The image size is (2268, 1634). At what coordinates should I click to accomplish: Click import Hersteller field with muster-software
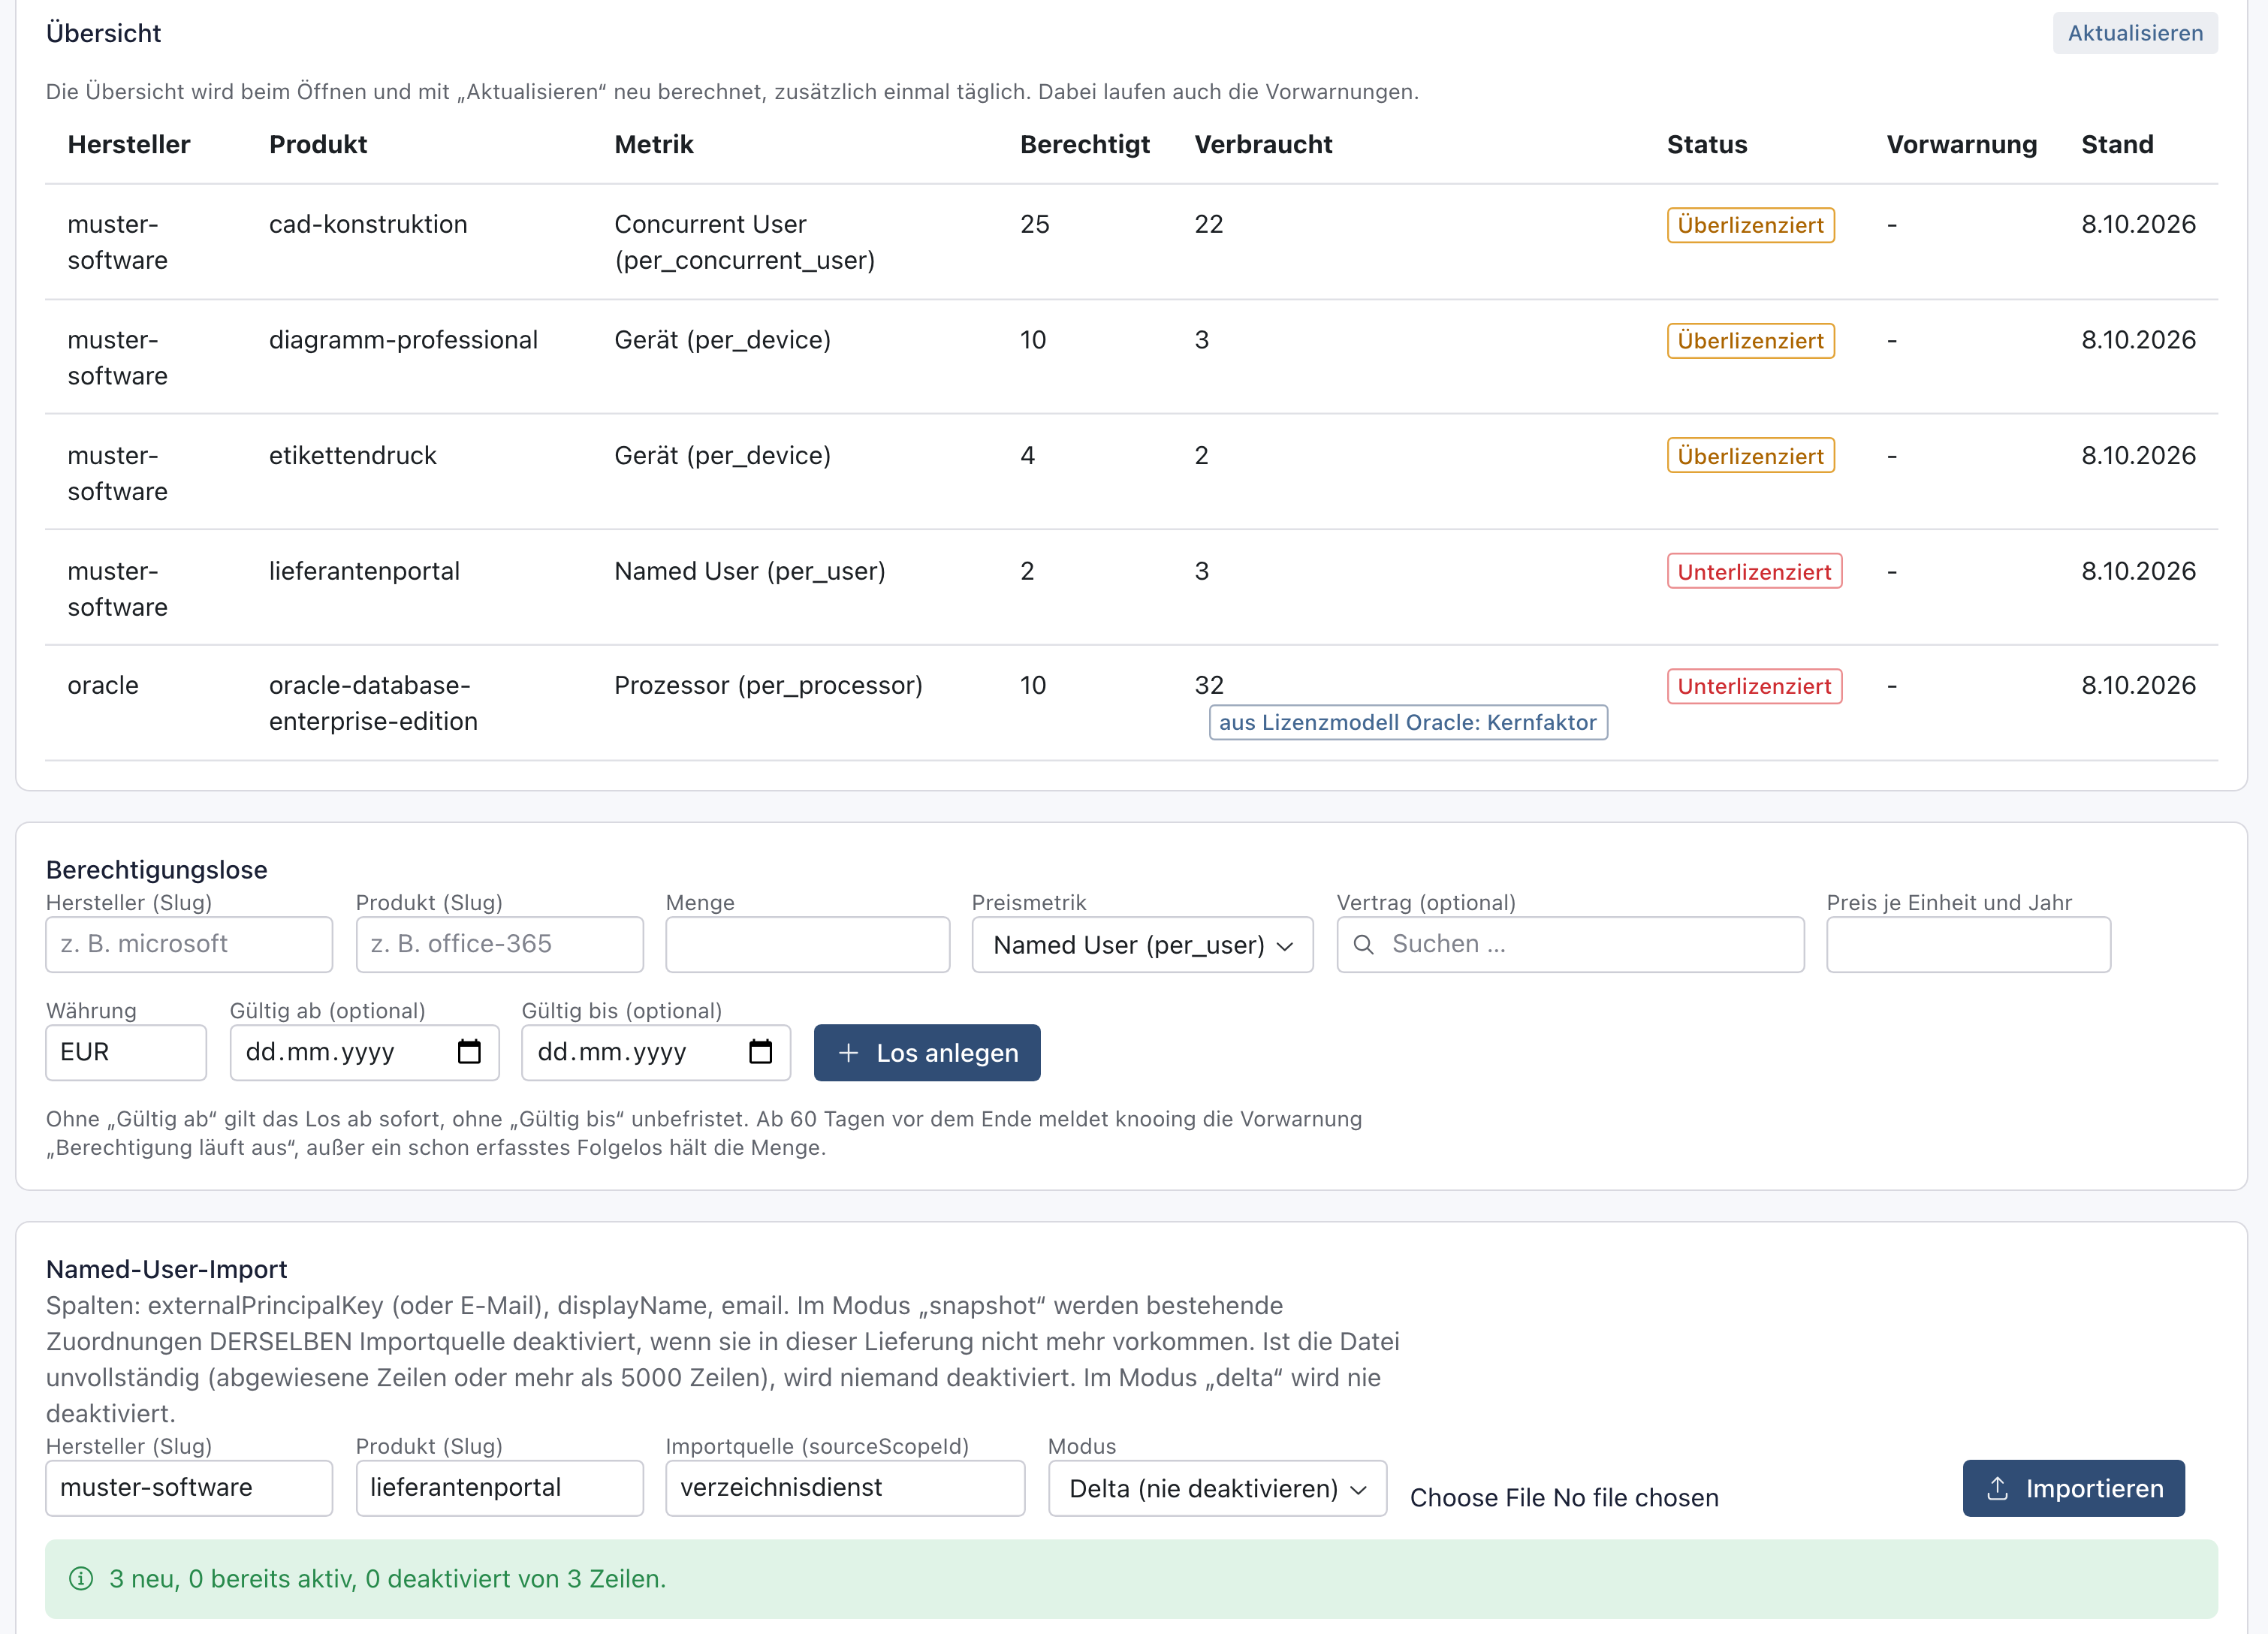[189, 1488]
